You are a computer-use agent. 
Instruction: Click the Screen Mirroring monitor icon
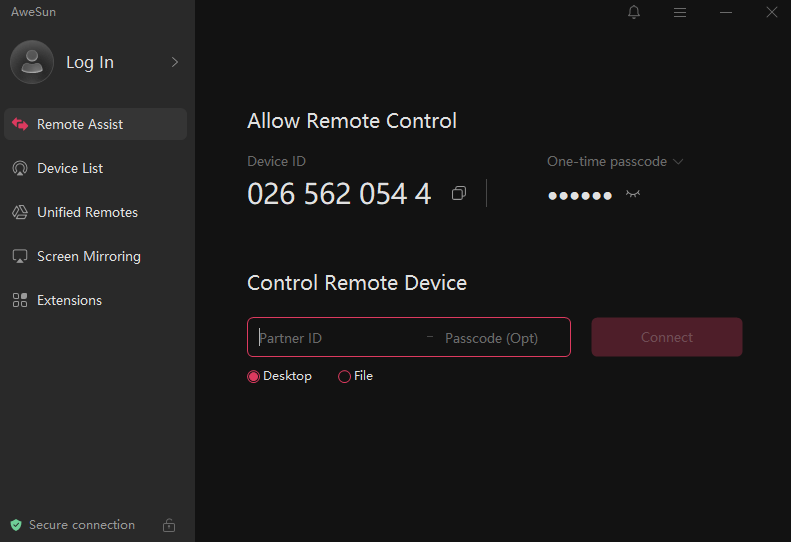click(x=20, y=256)
